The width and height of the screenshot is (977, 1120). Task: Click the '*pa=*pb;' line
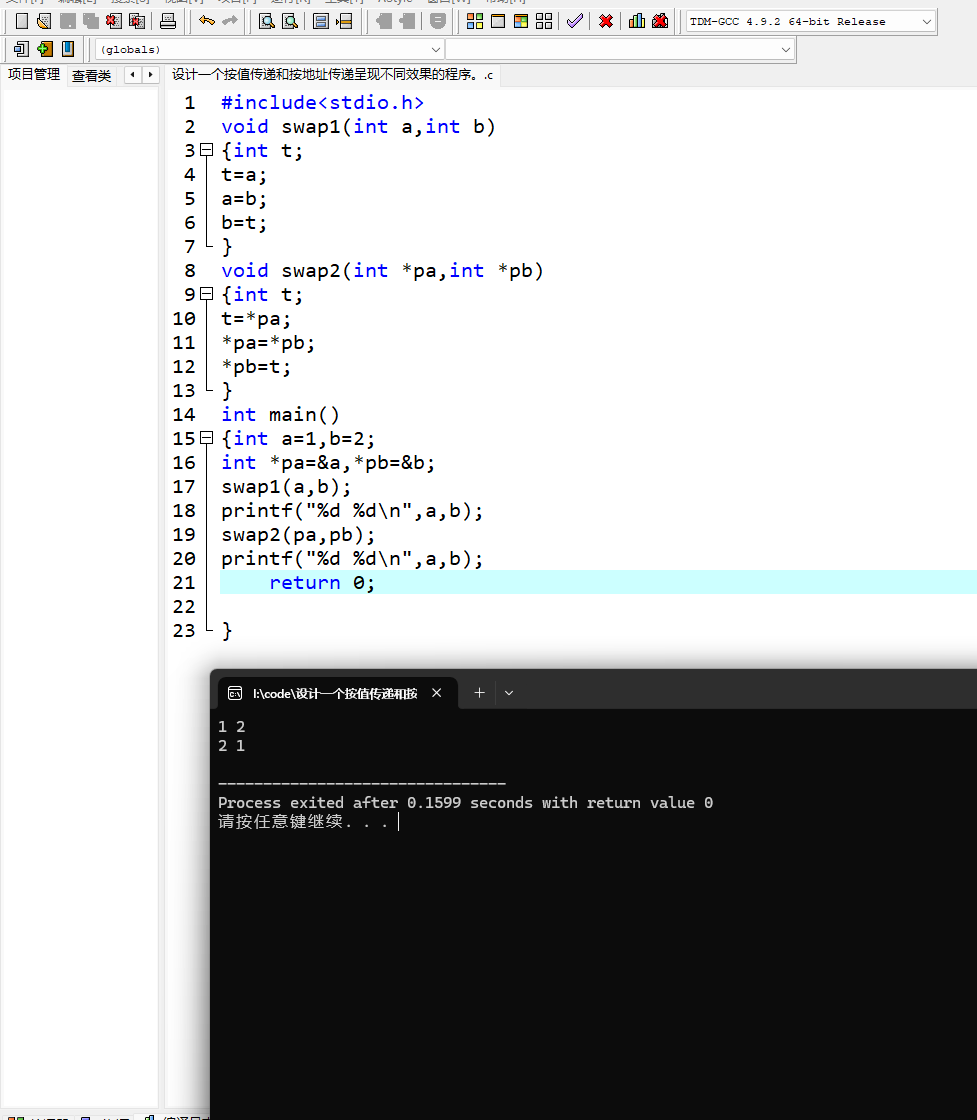(x=268, y=342)
